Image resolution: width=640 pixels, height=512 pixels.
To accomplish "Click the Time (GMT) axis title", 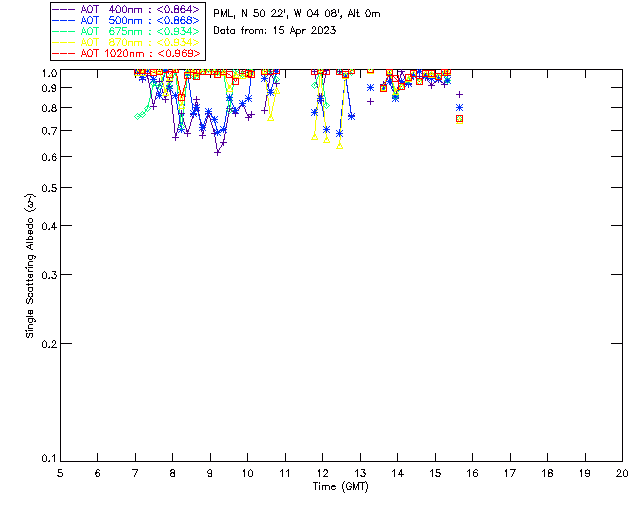I will [x=341, y=486].
